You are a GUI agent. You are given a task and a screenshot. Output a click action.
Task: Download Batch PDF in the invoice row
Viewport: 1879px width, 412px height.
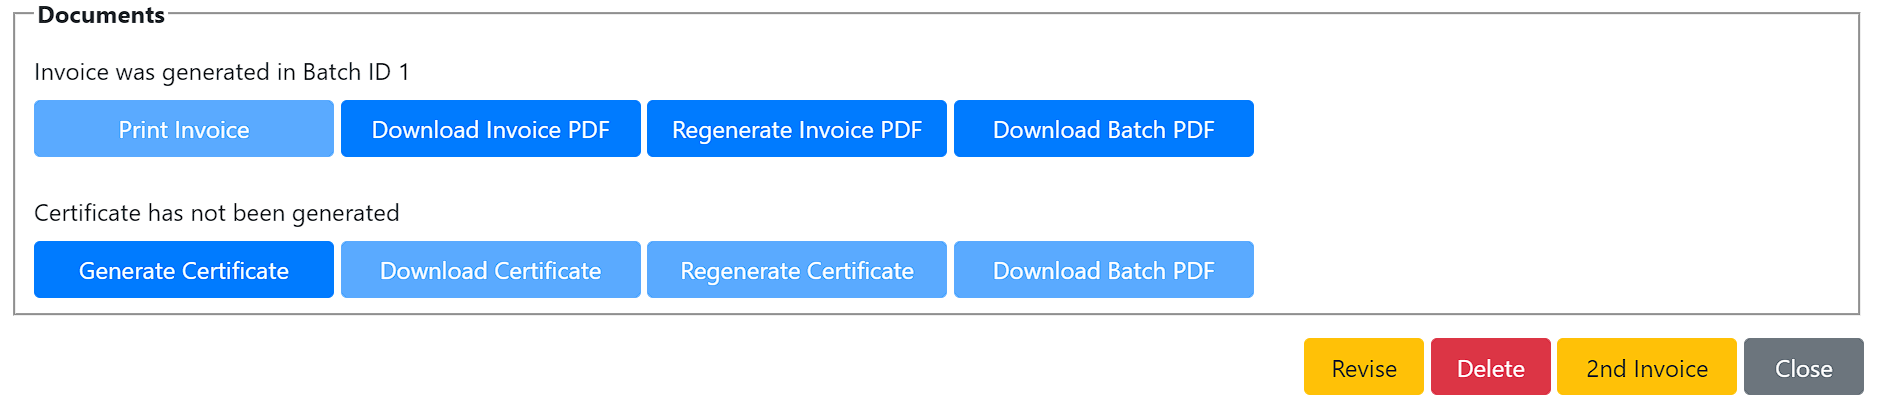click(1103, 129)
